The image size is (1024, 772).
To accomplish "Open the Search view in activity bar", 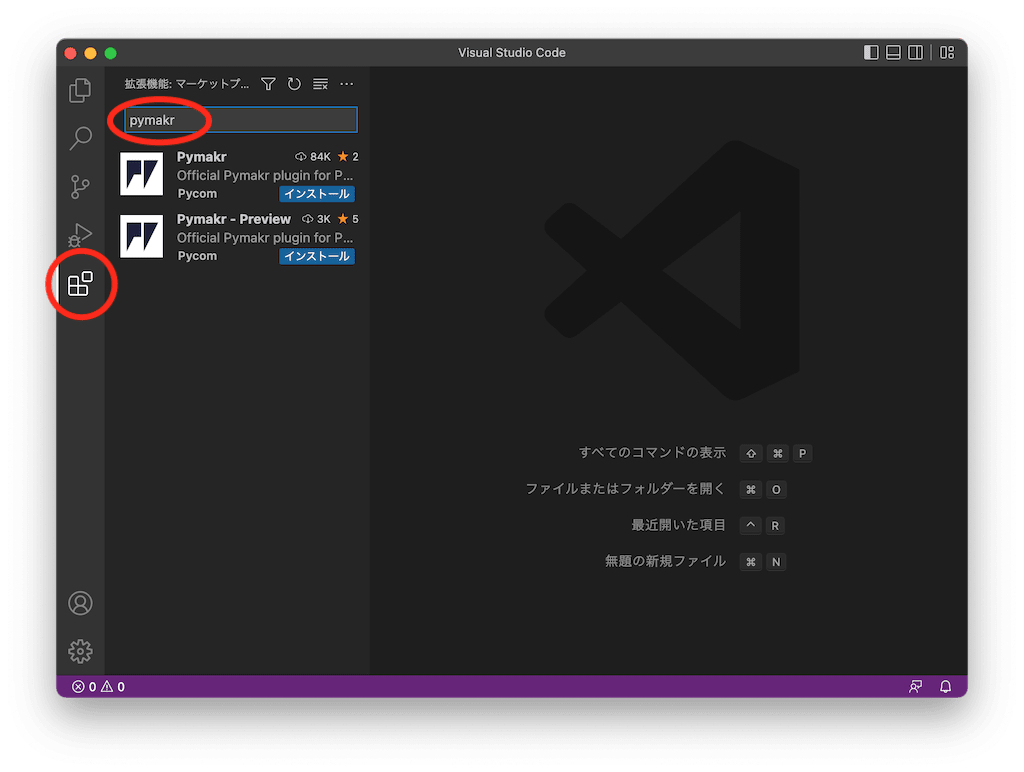I will tap(80, 138).
